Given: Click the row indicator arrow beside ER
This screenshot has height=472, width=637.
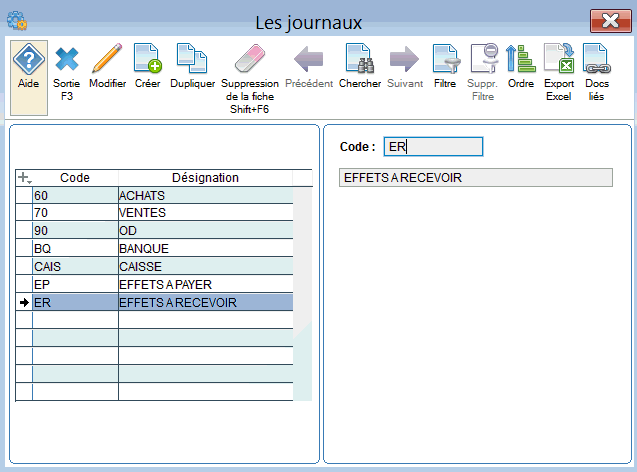Looking at the screenshot, I should pos(24,302).
